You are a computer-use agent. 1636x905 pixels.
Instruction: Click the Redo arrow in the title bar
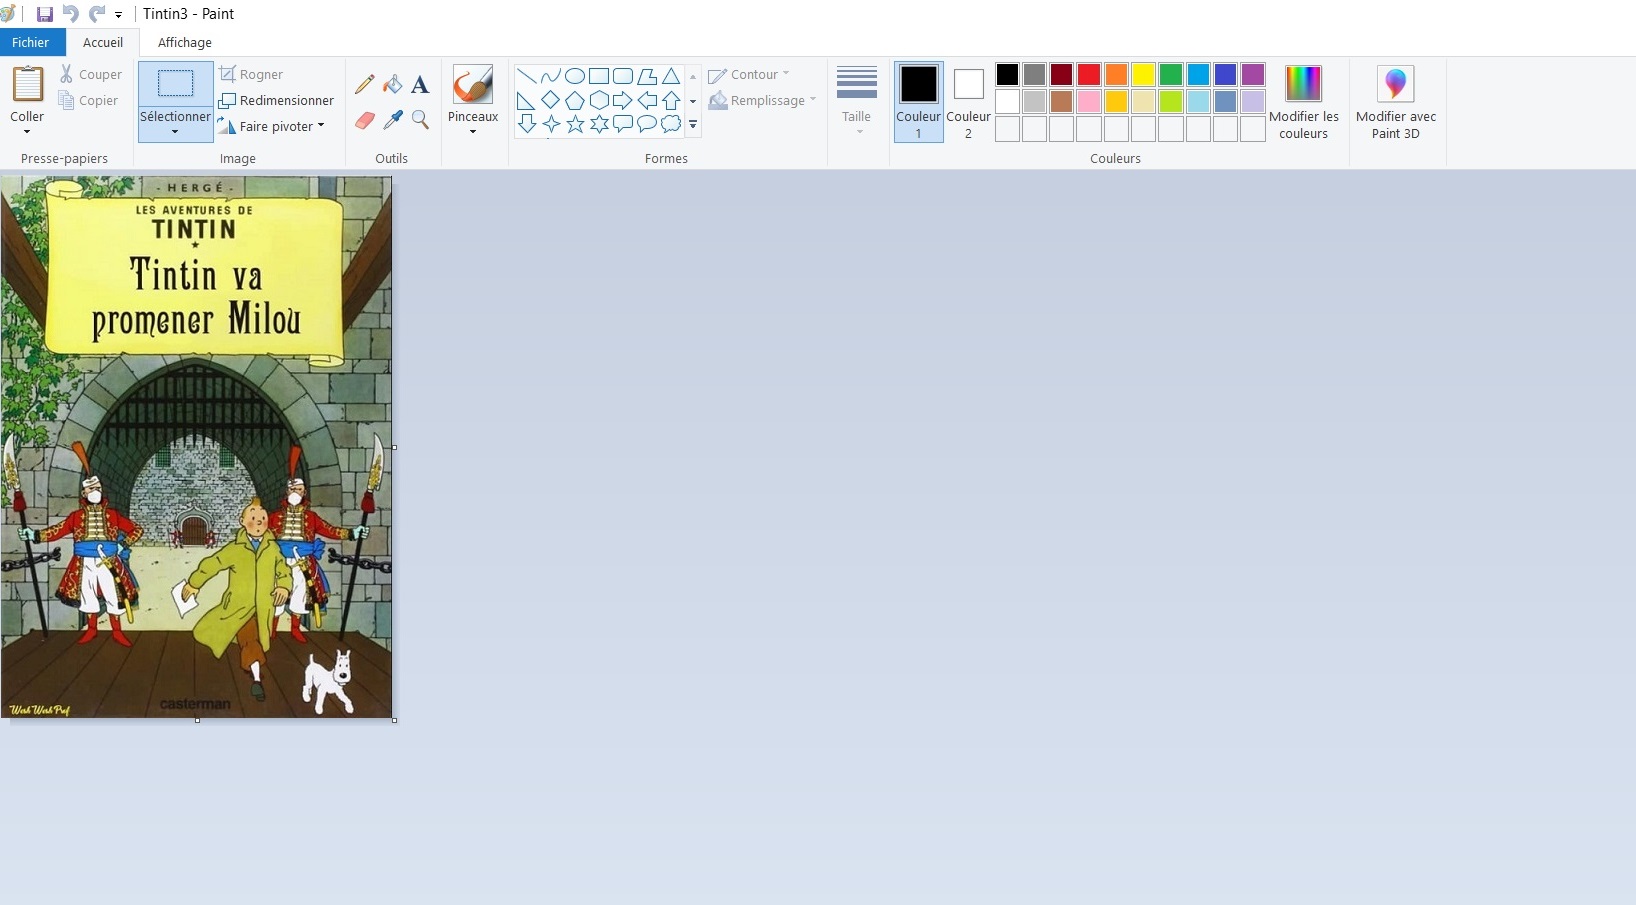[97, 14]
